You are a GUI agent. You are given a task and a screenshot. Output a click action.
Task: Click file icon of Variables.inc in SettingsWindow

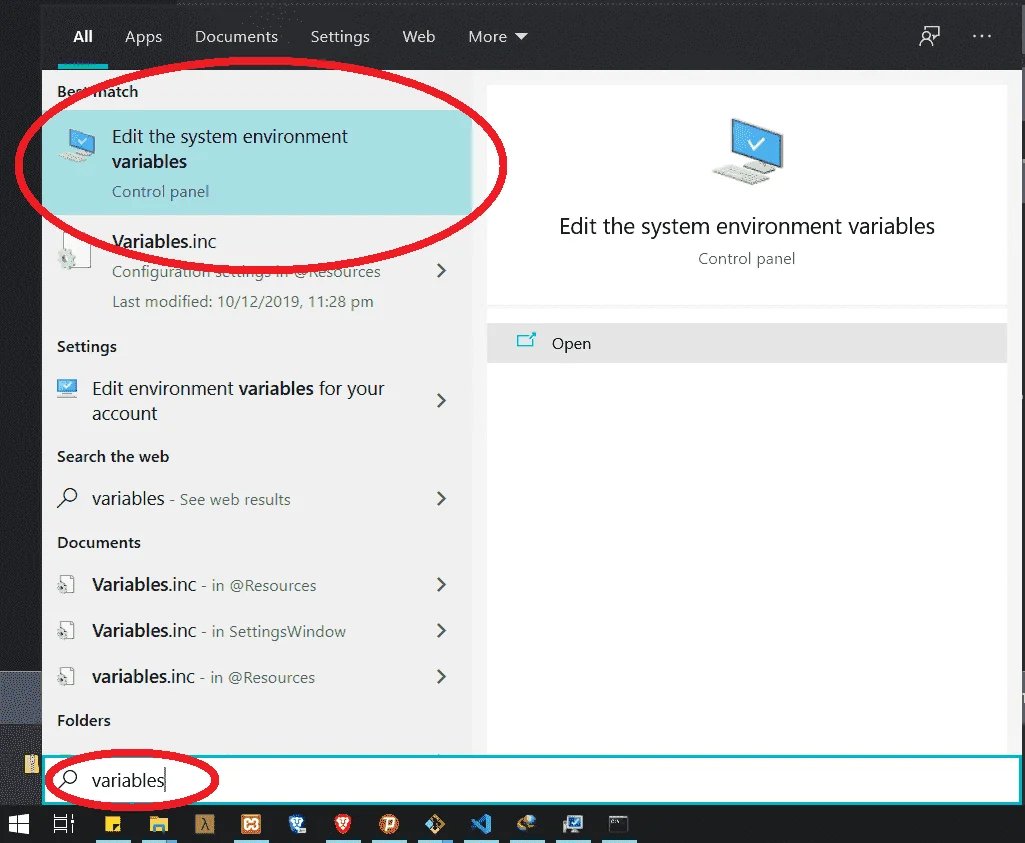click(x=66, y=631)
